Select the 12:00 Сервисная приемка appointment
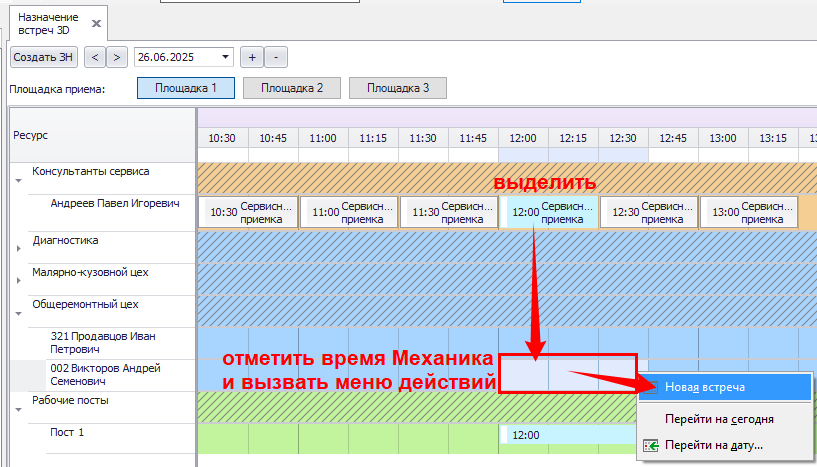This screenshot has height=467, width=817. point(548,212)
